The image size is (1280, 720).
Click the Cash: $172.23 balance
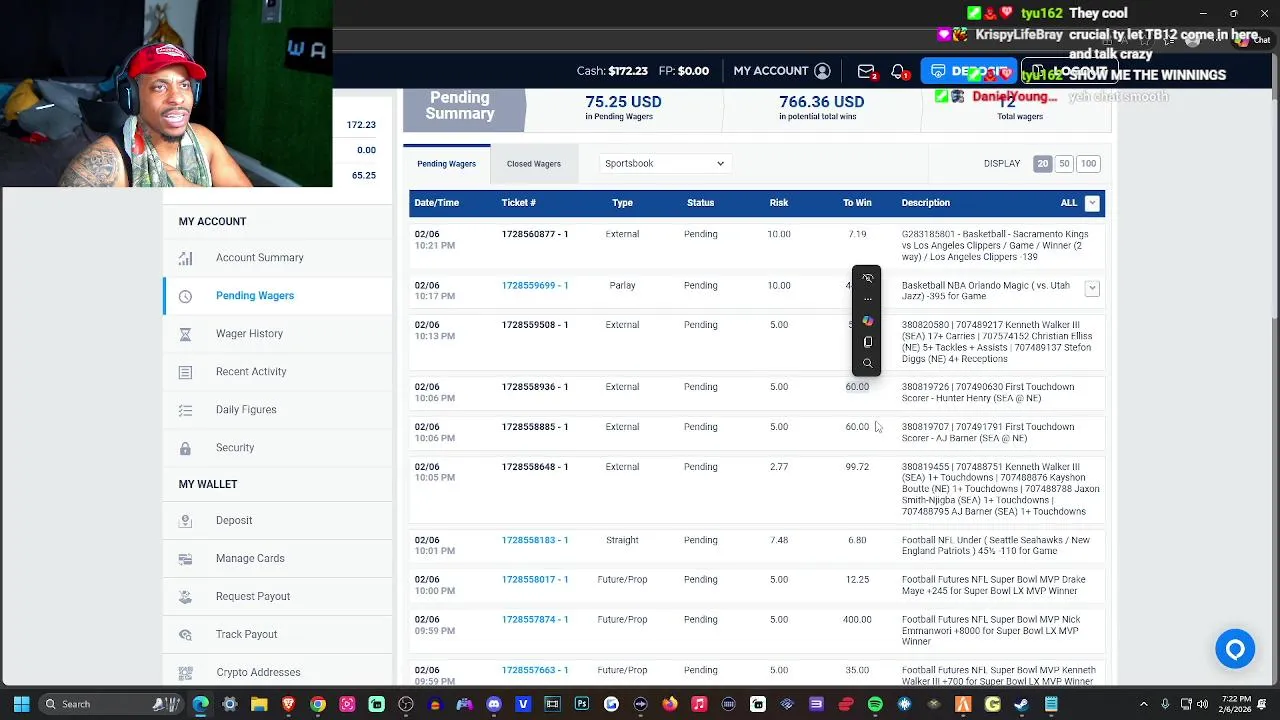(x=612, y=71)
